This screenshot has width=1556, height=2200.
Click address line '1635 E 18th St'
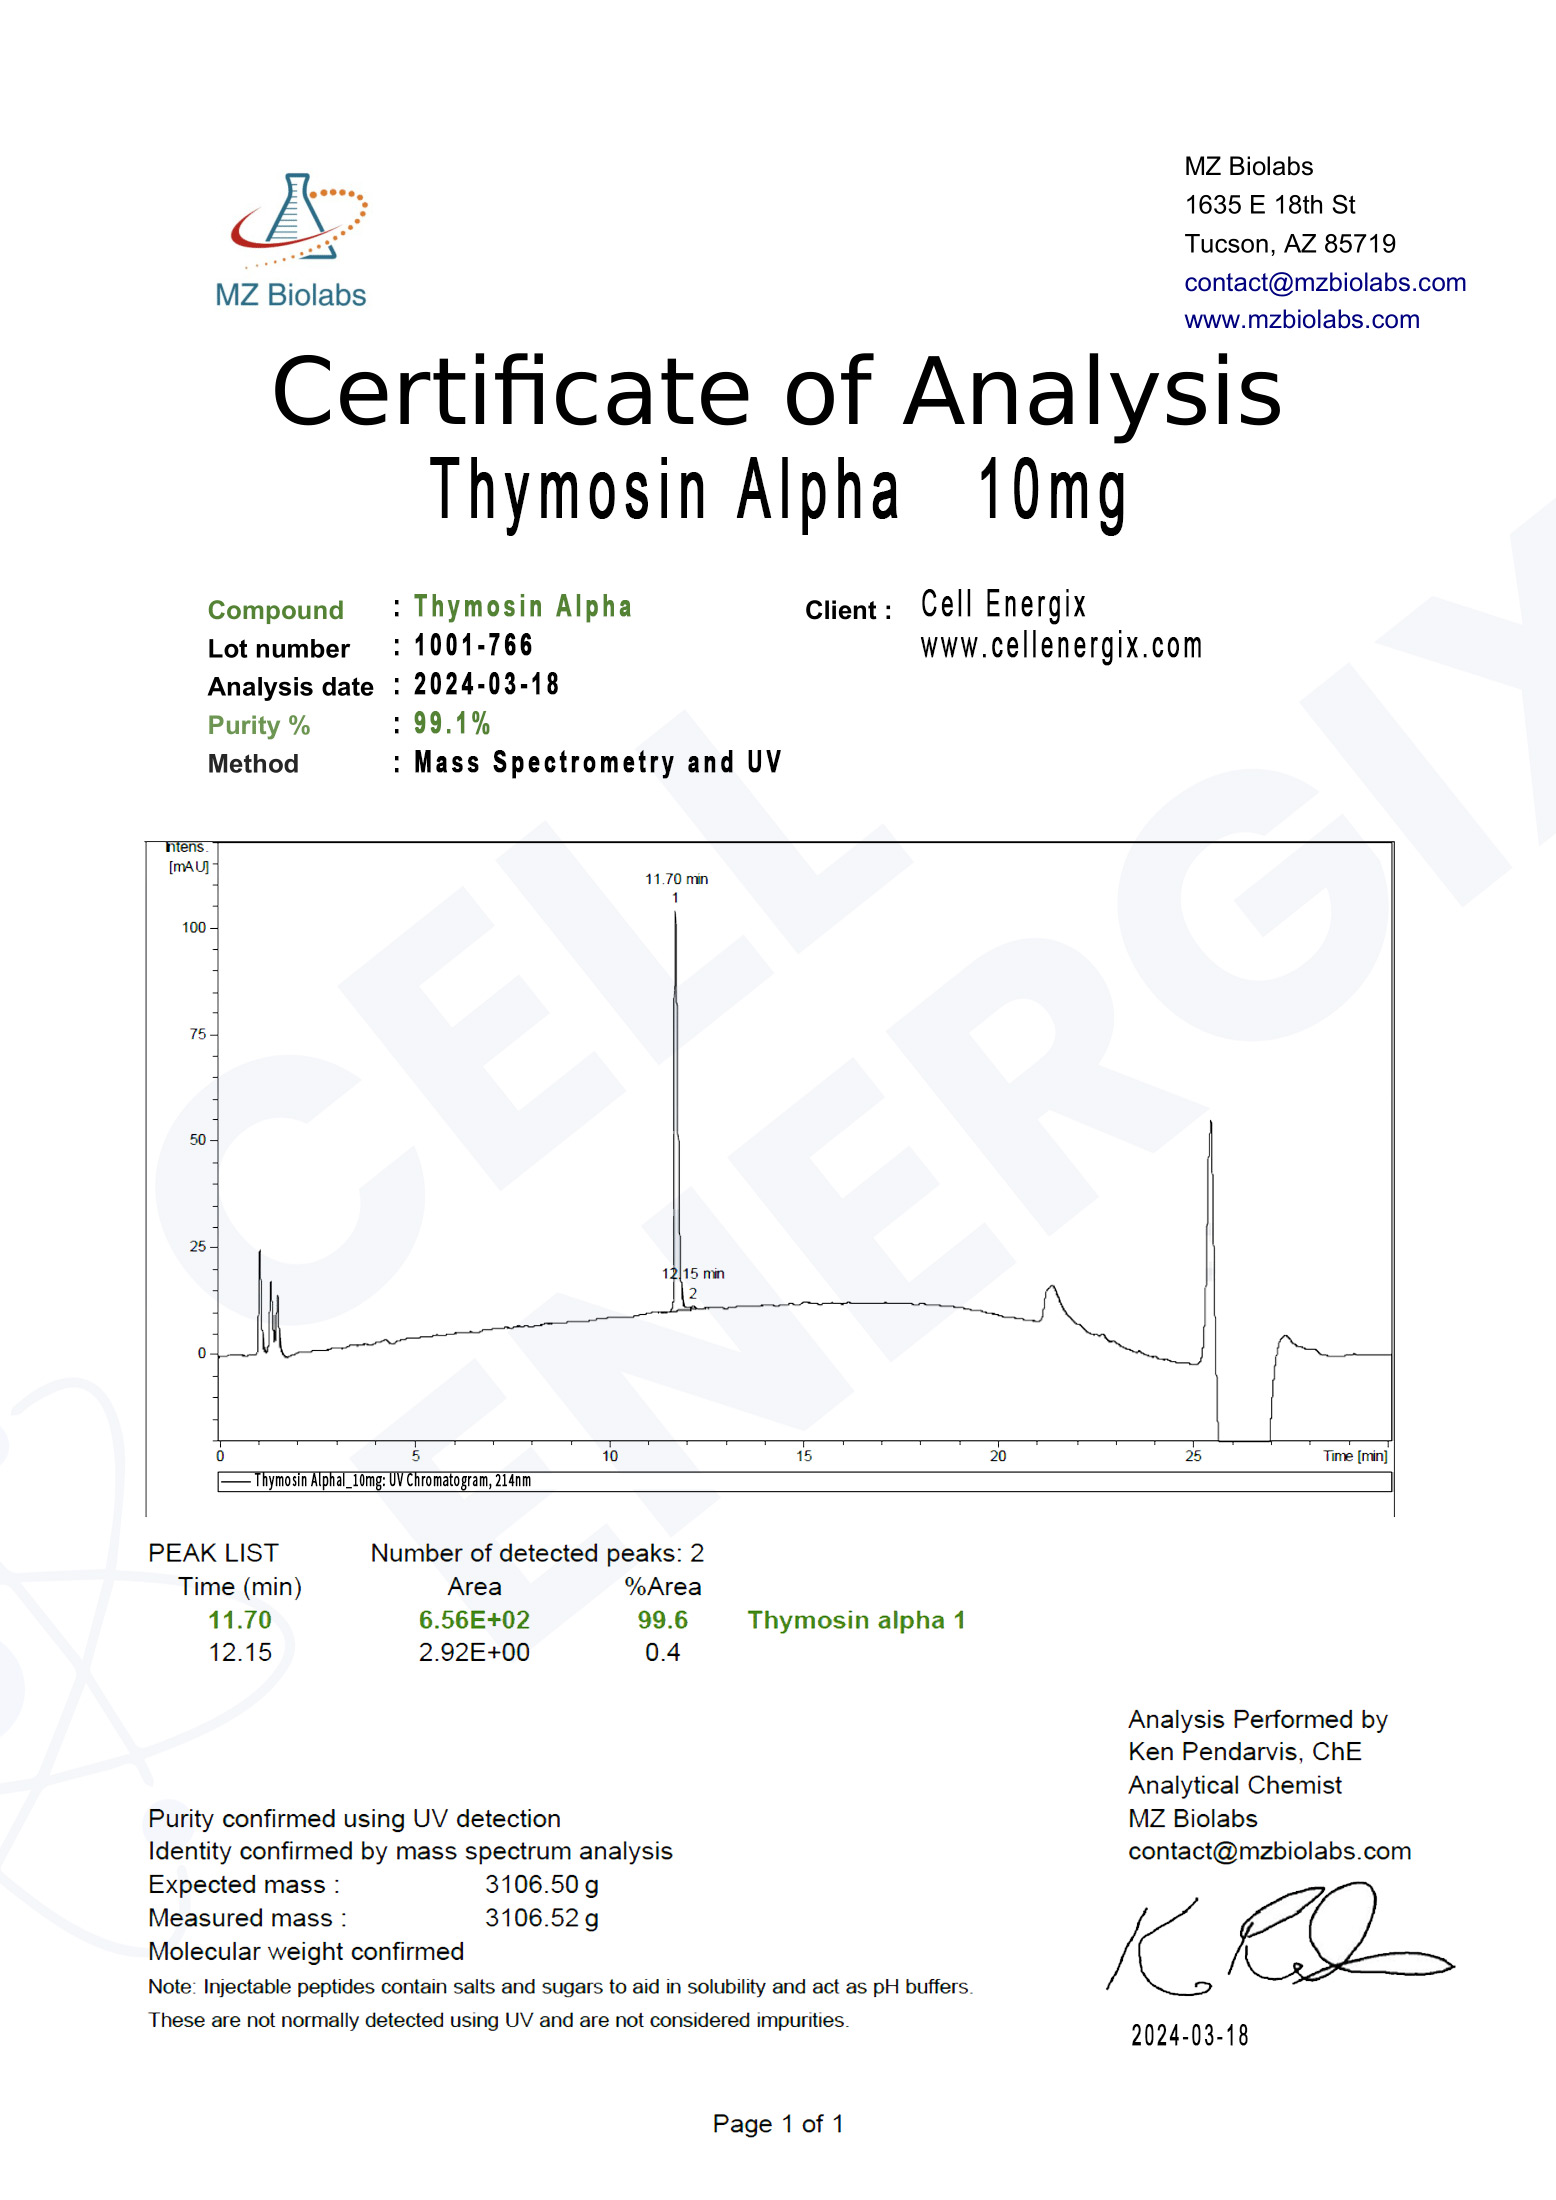click(1270, 205)
